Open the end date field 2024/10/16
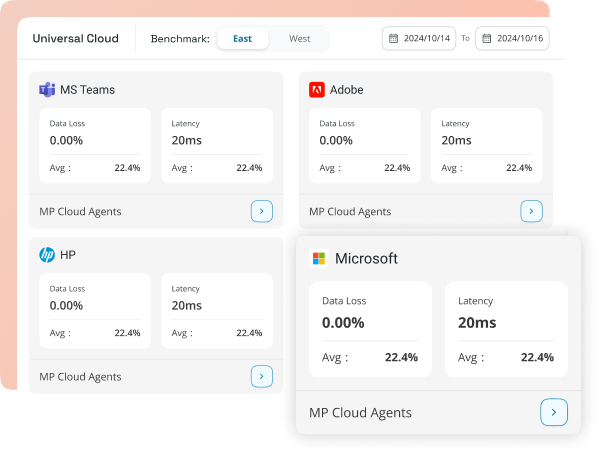The height and width of the screenshot is (453, 600). click(x=513, y=39)
